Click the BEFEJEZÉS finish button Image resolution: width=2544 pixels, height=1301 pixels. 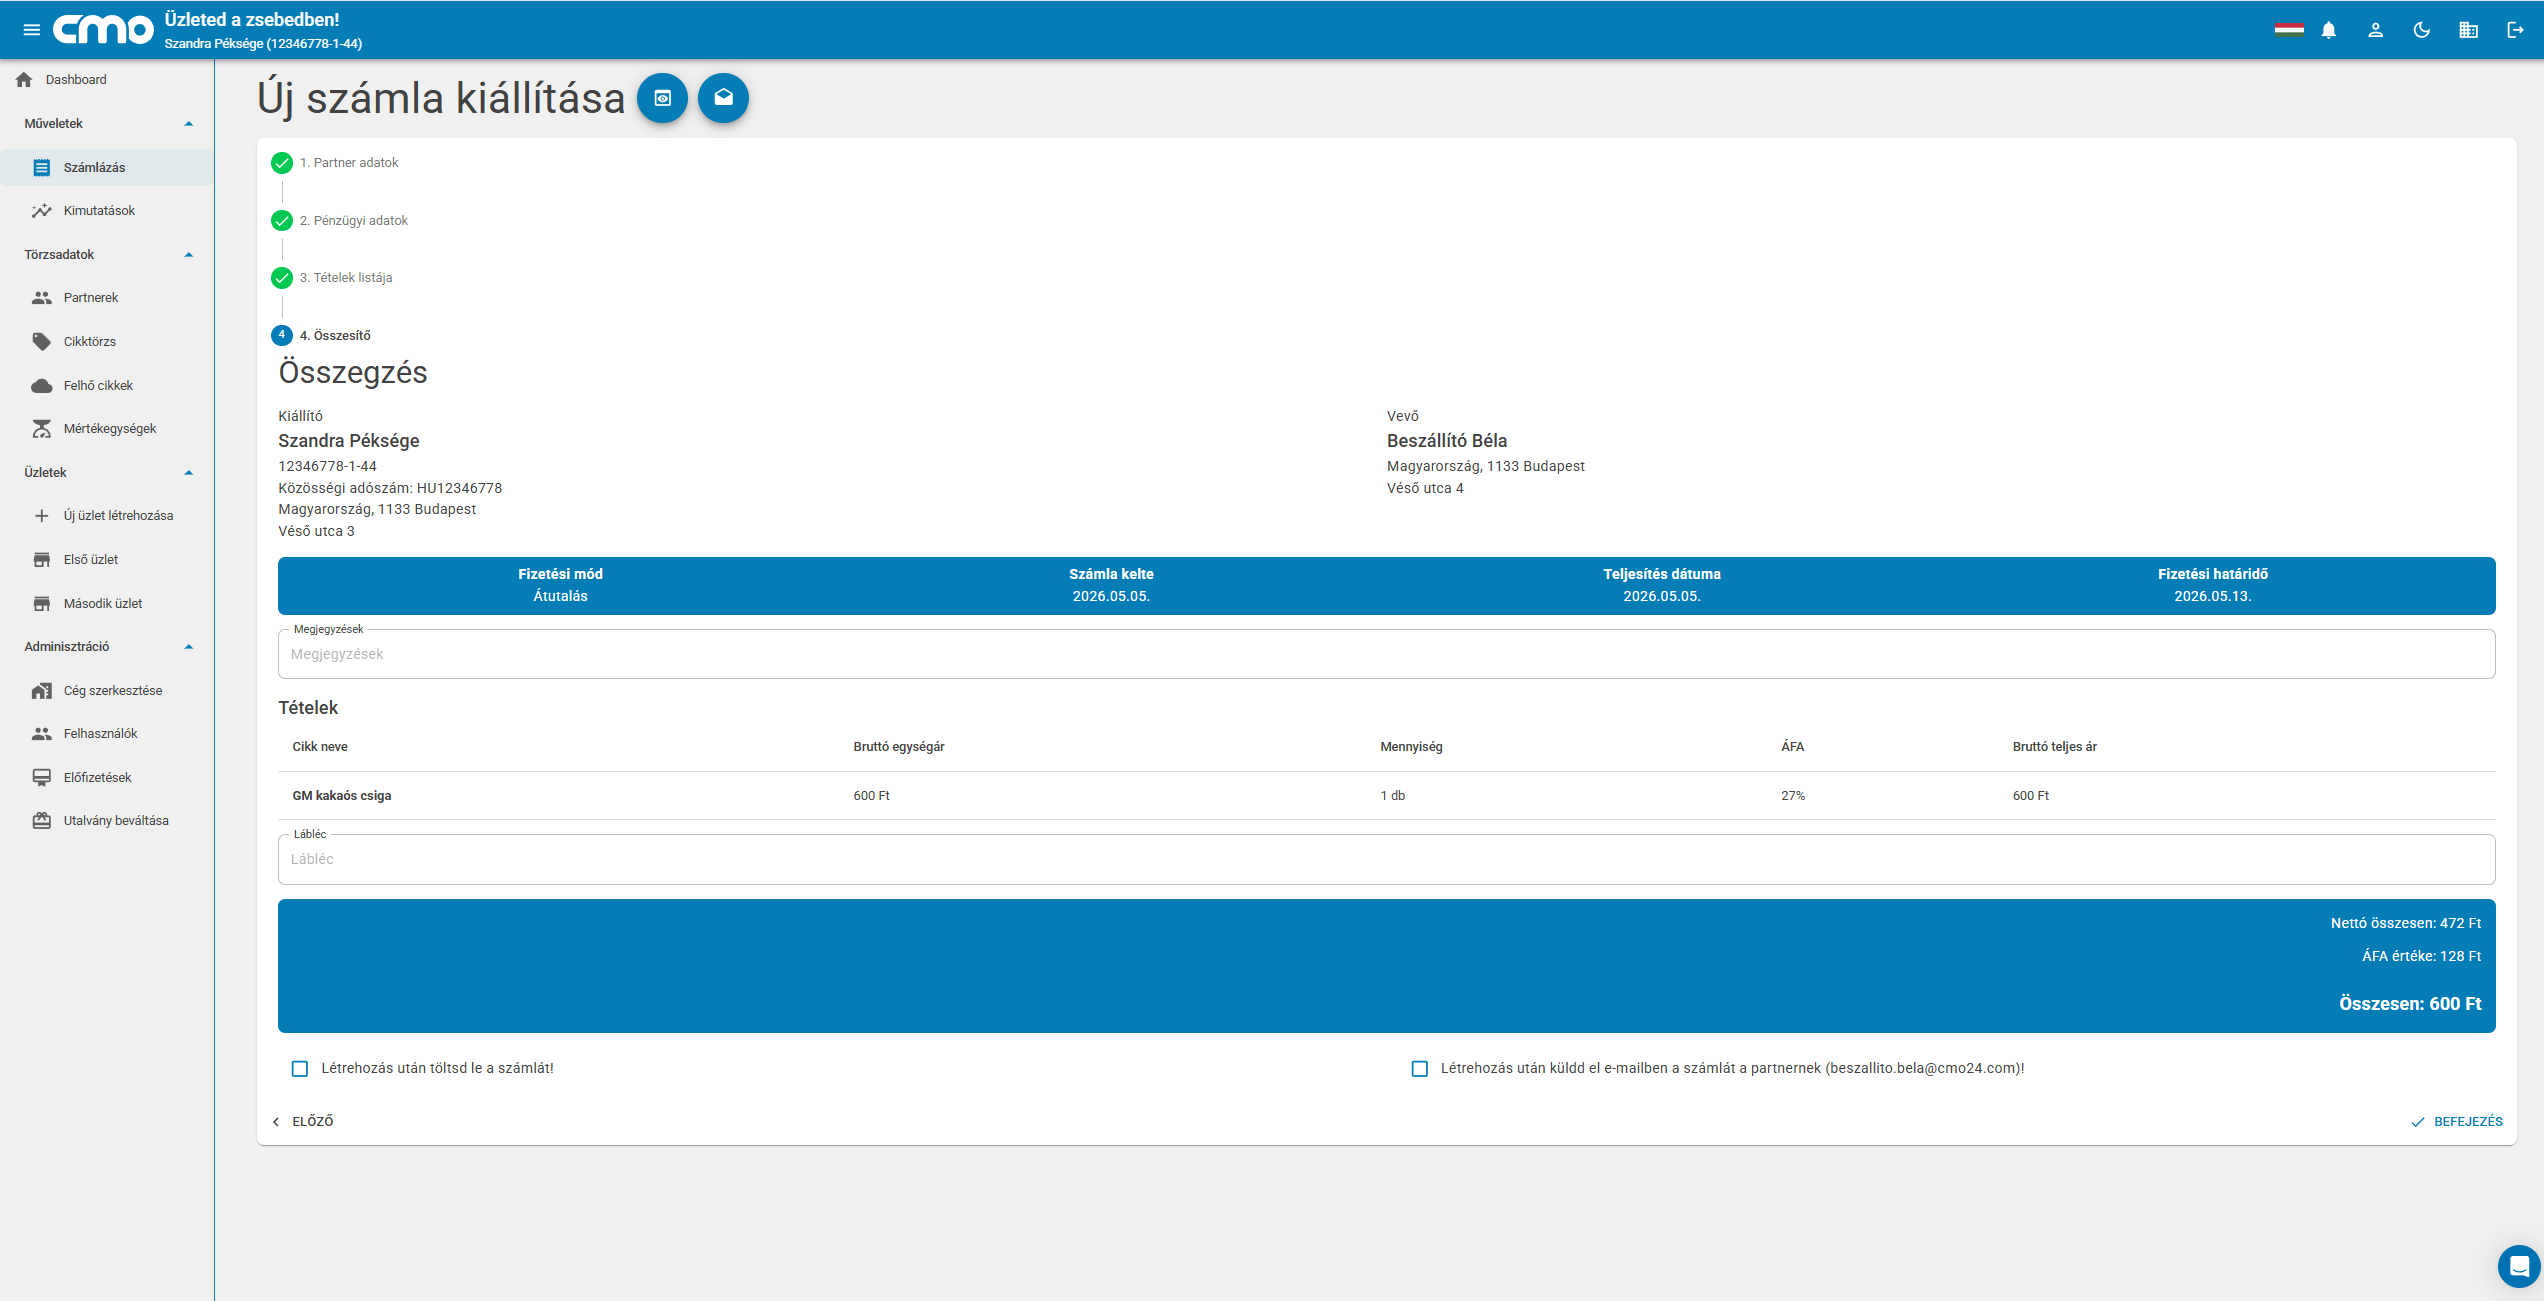tap(2457, 1122)
